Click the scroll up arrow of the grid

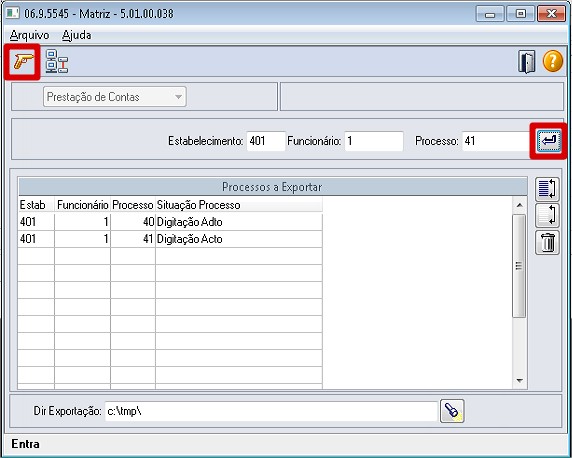point(519,205)
